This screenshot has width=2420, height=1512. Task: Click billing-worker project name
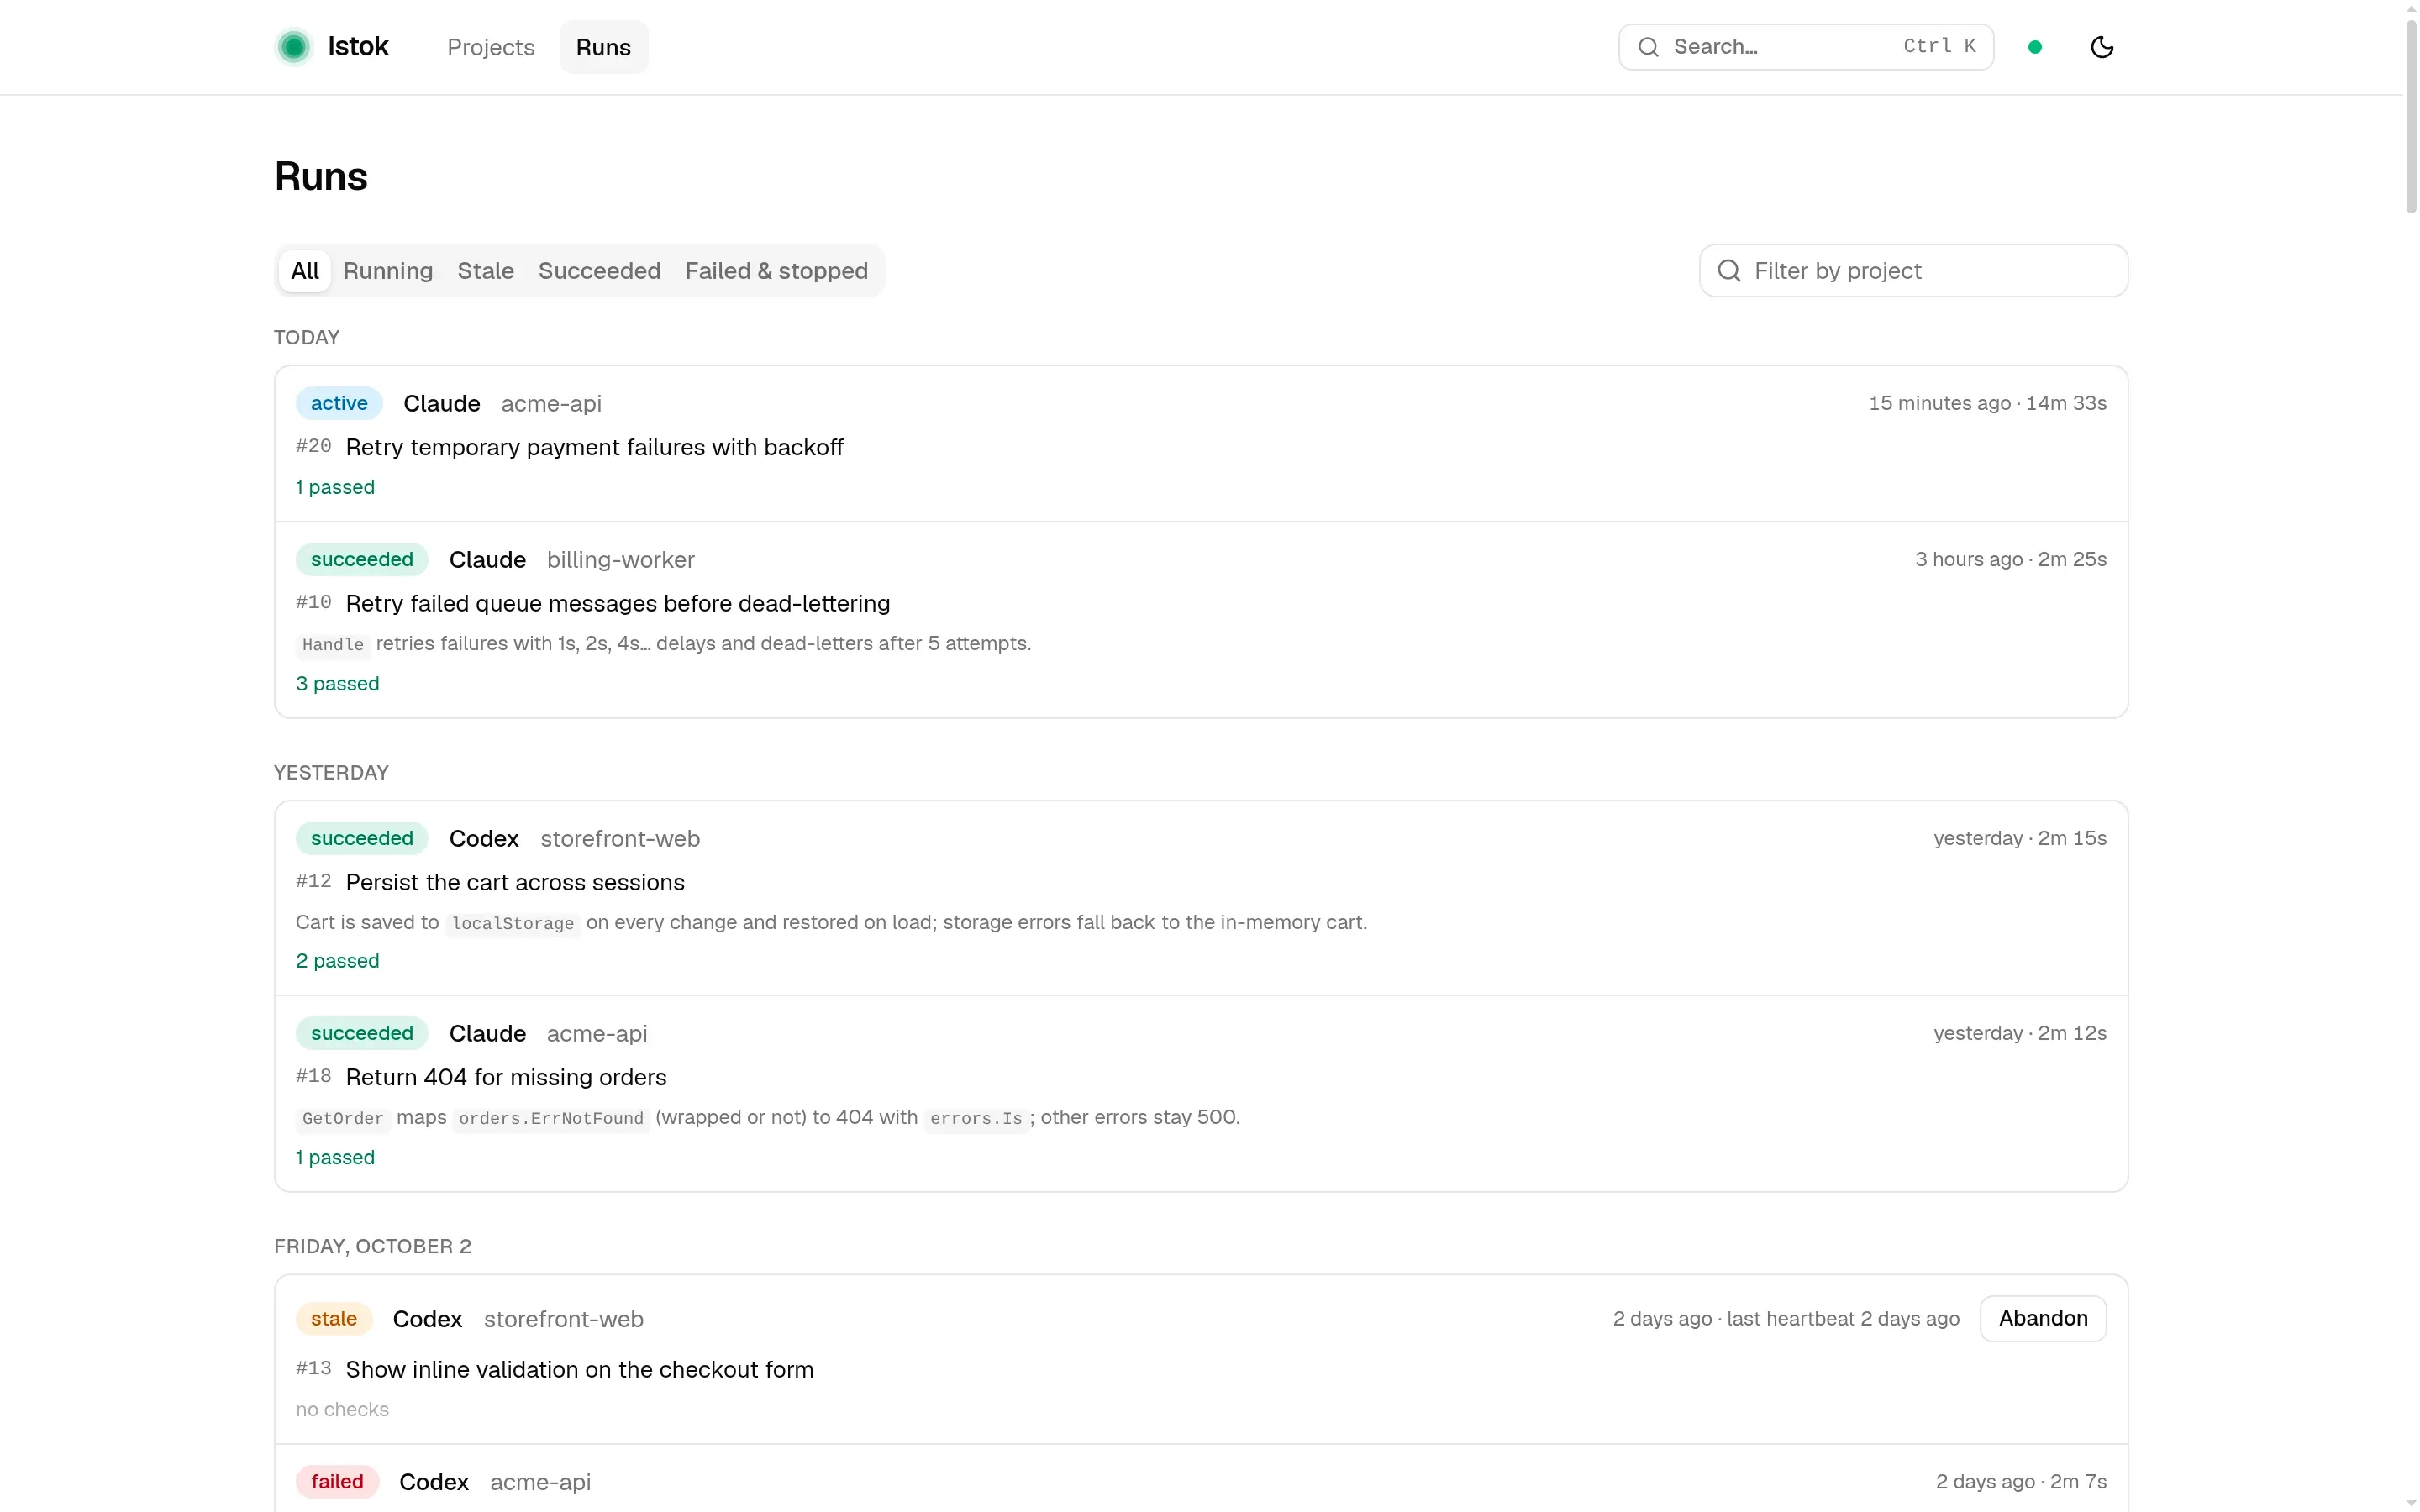pos(620,560)
